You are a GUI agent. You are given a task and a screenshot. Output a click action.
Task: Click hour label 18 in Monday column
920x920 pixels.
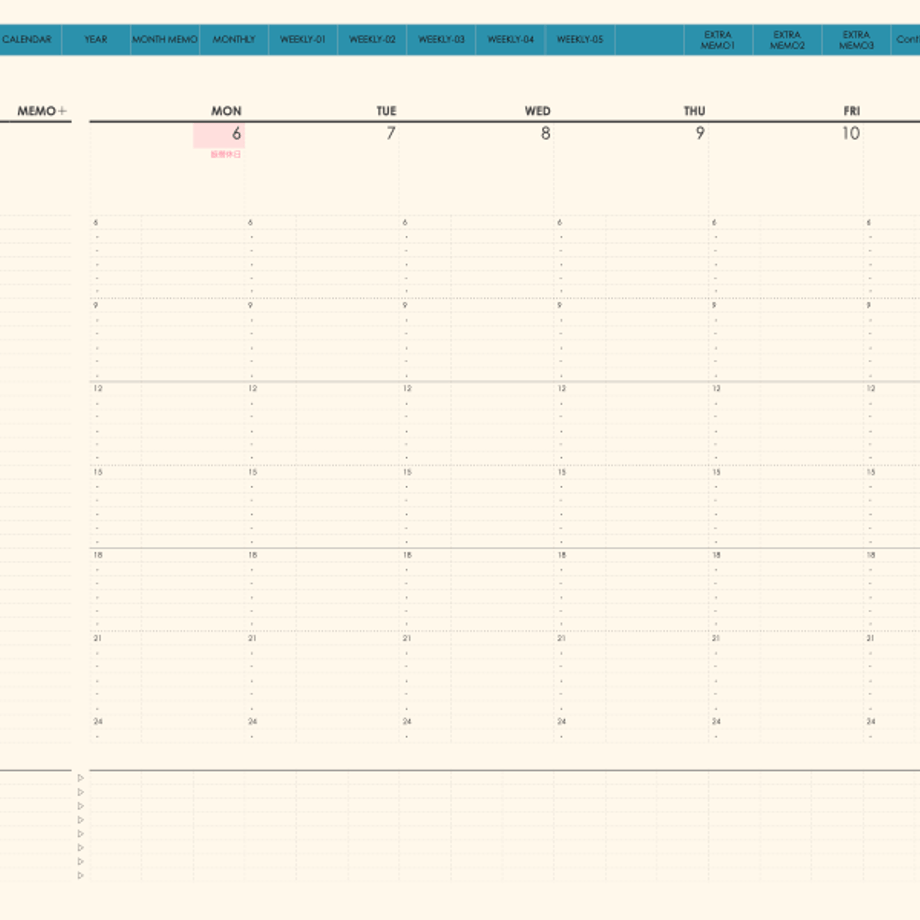[x=98, y=555]
